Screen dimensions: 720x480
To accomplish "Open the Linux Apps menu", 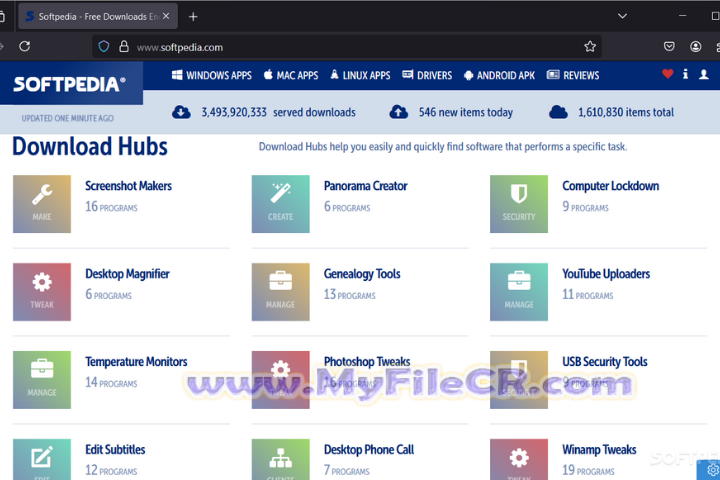I will [x=360, y=75].
